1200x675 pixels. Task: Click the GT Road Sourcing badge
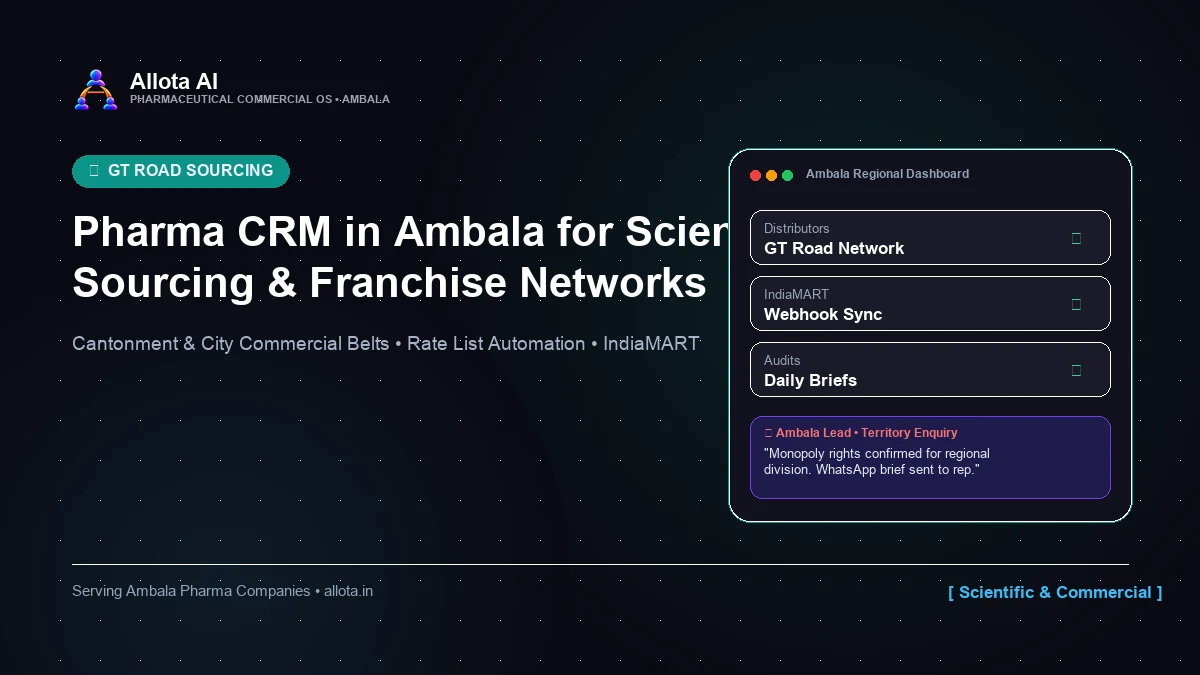[181, 171]
